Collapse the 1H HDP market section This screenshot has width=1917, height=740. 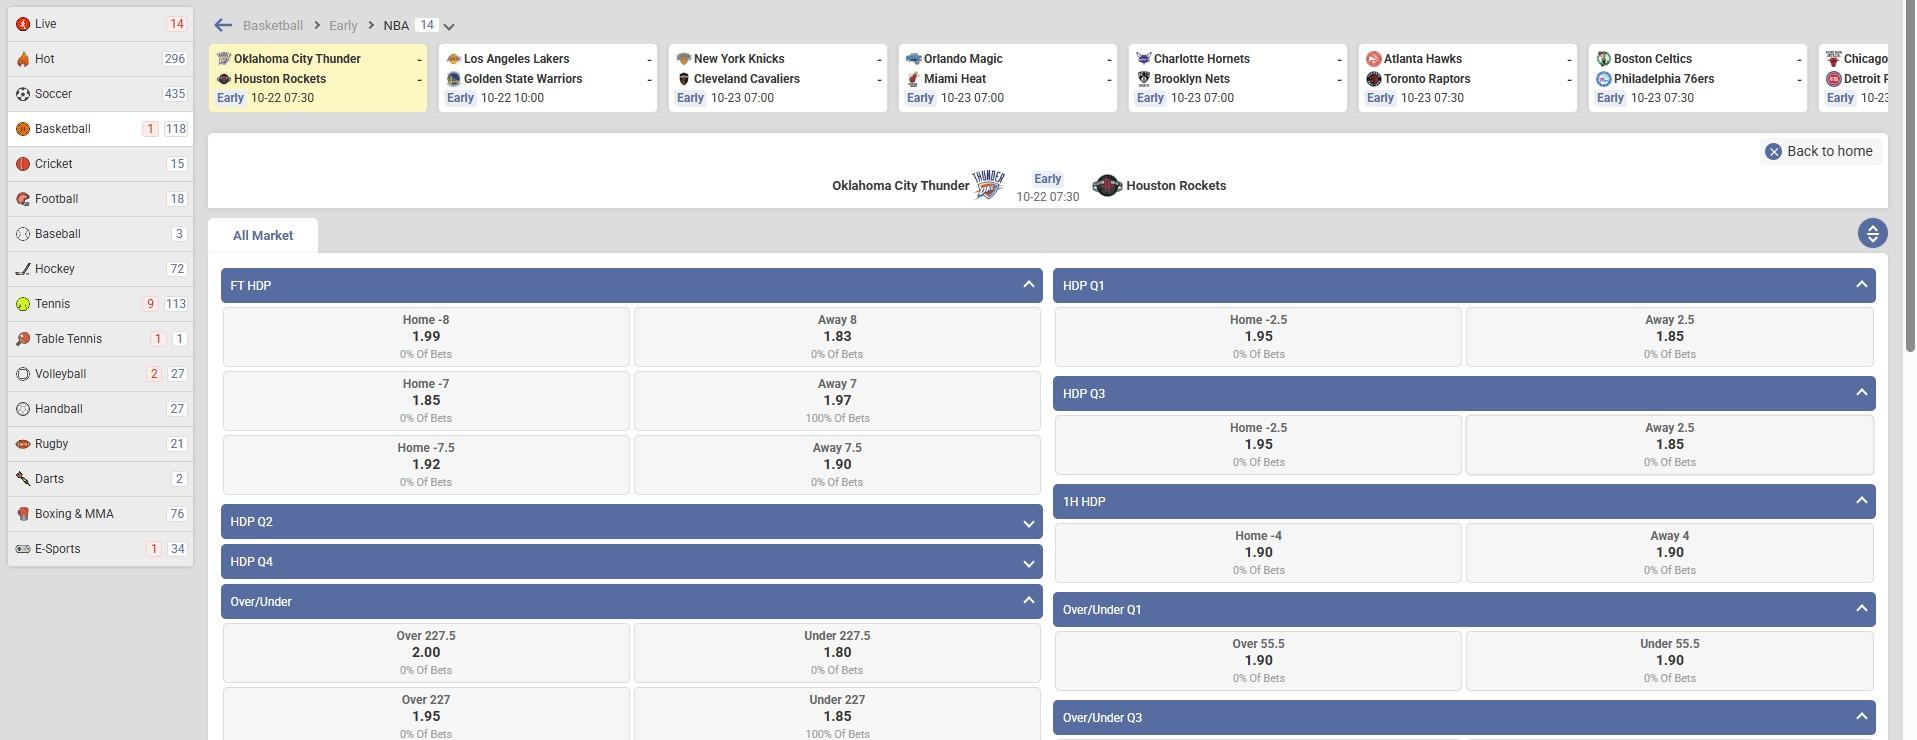[1861, 501]
